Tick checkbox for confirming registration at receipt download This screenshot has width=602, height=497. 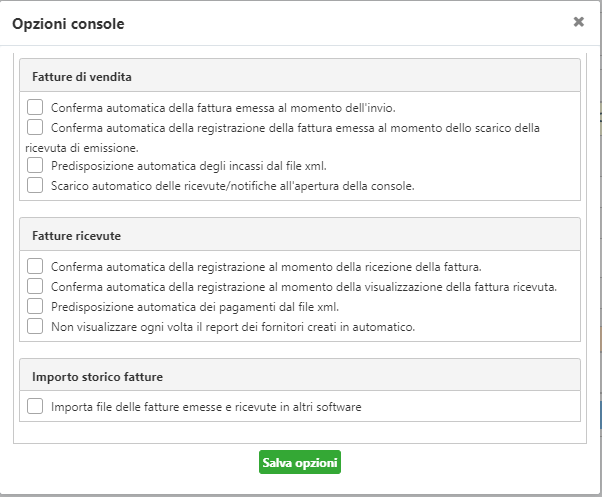tap(35, 127)
